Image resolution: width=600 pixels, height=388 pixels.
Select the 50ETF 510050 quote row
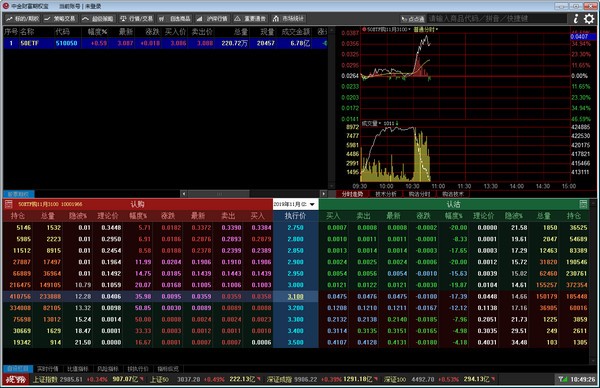click(165, 43)
